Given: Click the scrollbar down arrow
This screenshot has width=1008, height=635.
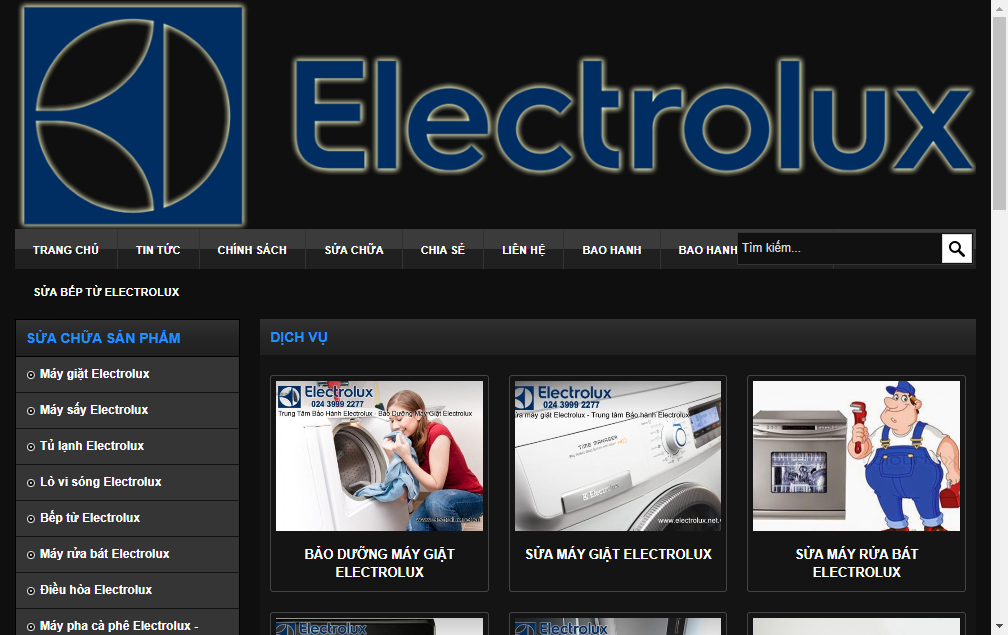Looking at the screenshot, I should point(999,626).
